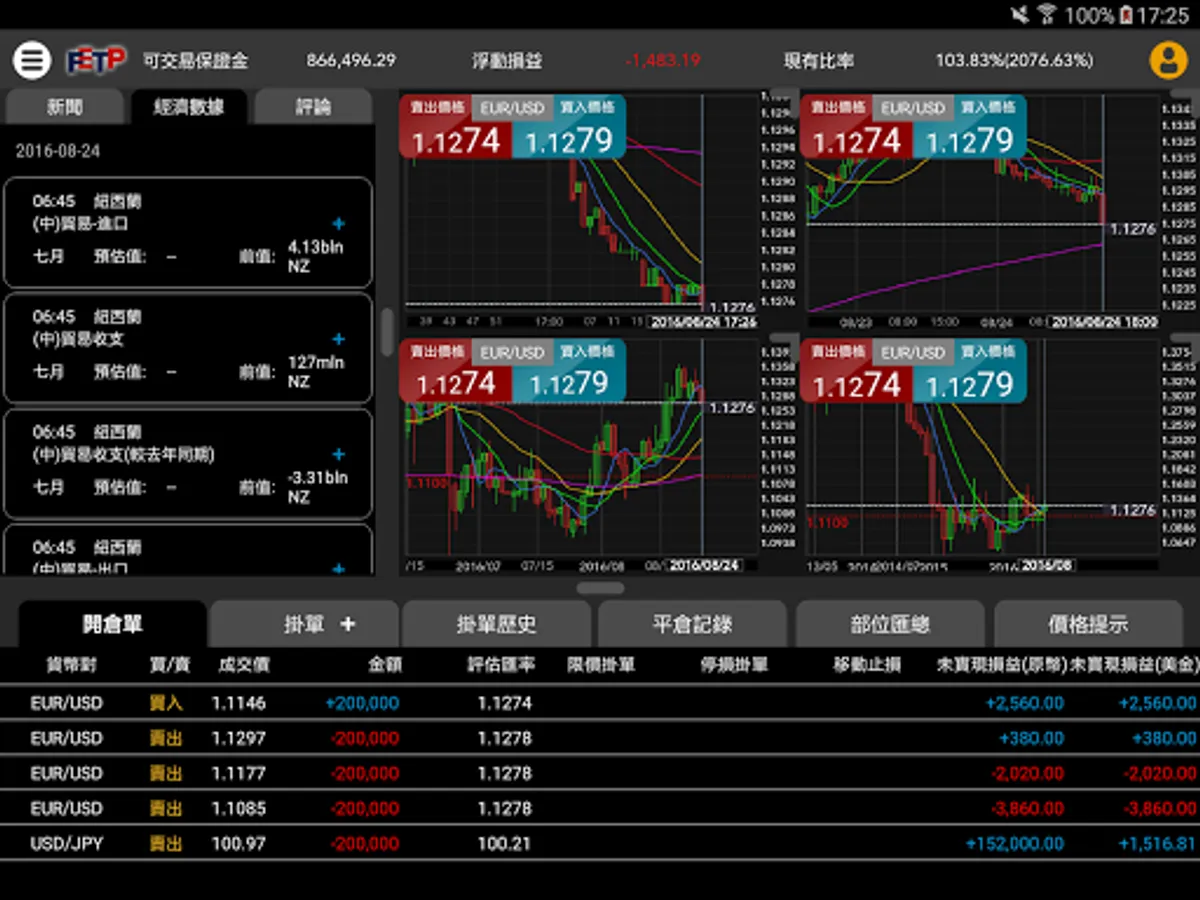Screen dimensions: 1200x900
Task: Select the news list scrollbar handle
Action: pos(387,331)
